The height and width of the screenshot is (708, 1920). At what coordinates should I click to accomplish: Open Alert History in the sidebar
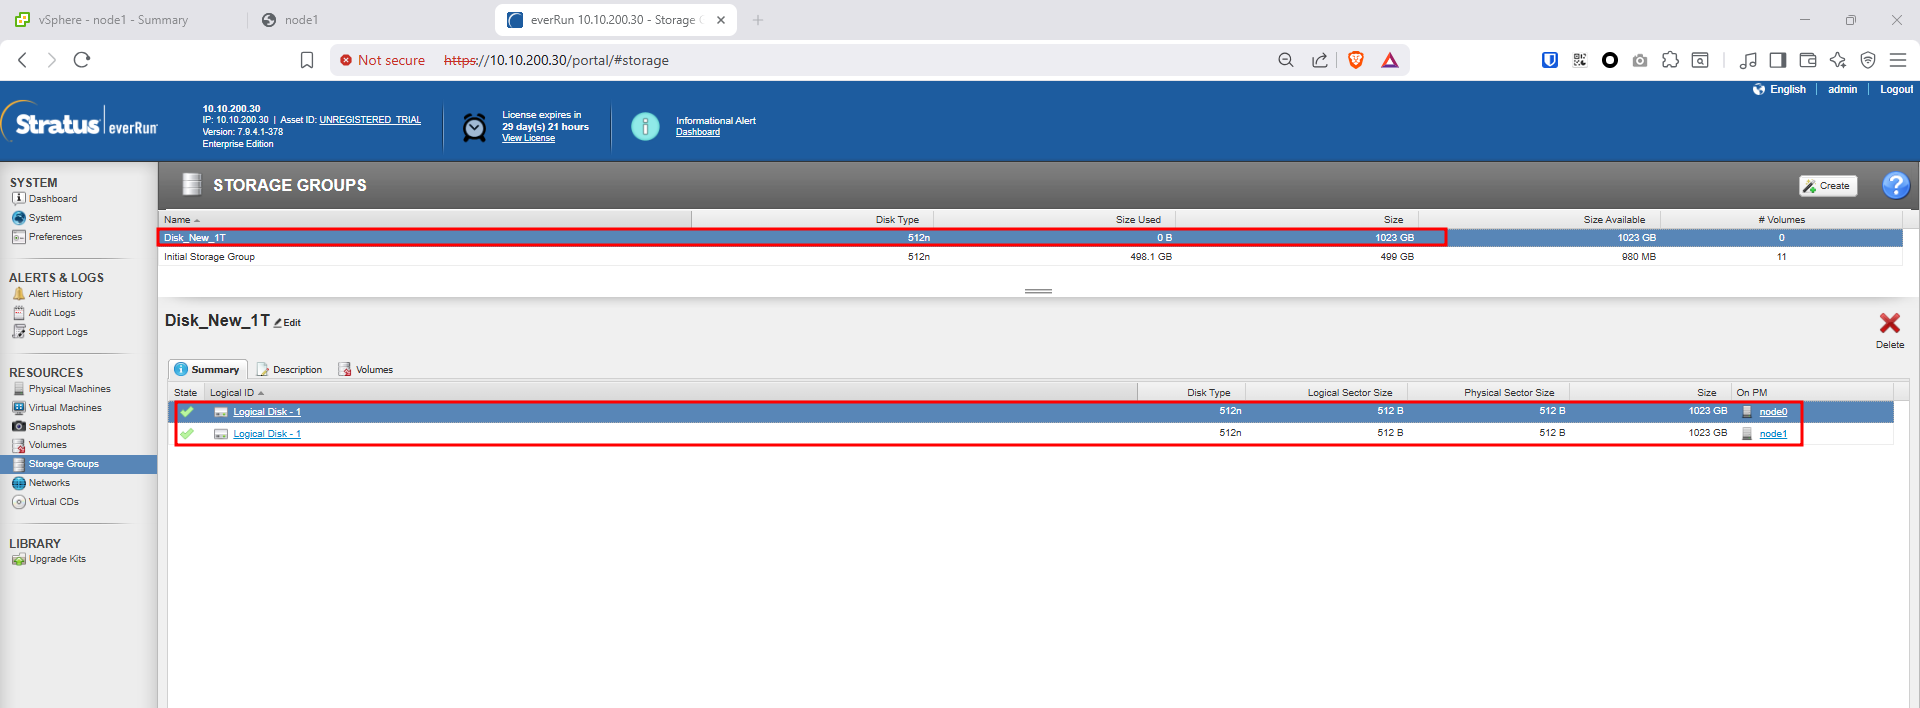point(55,294)
